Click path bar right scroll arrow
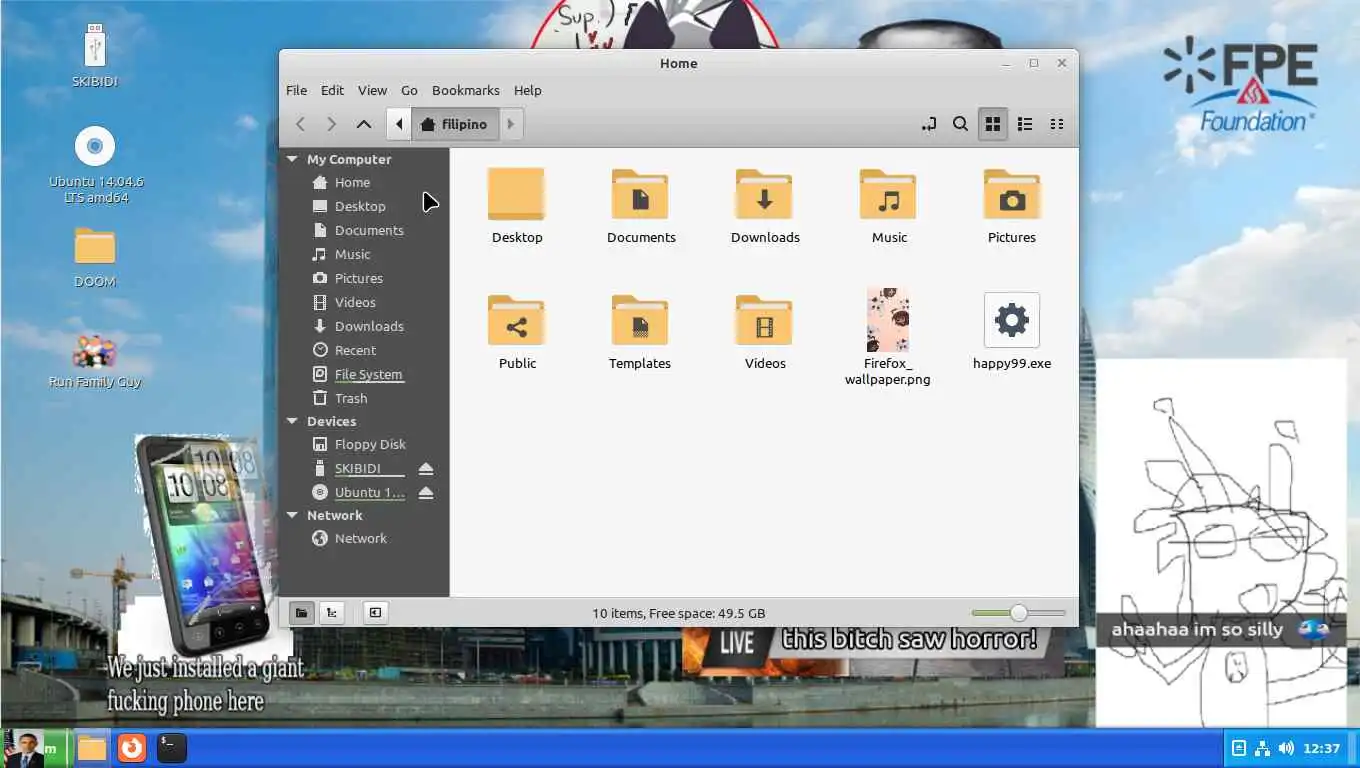Screen dimensions: 1360x768 (x=511, y=124)
